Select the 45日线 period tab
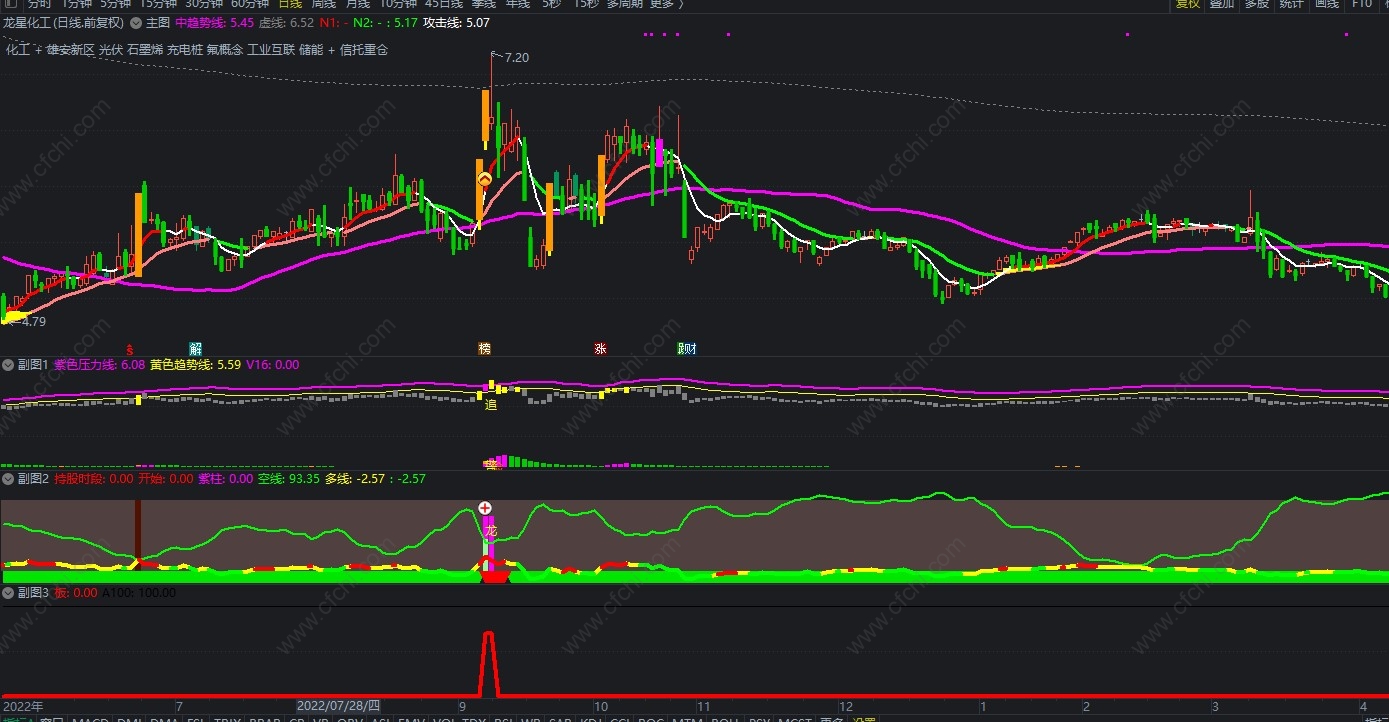The image size is (1389, 722). point(445,4)
